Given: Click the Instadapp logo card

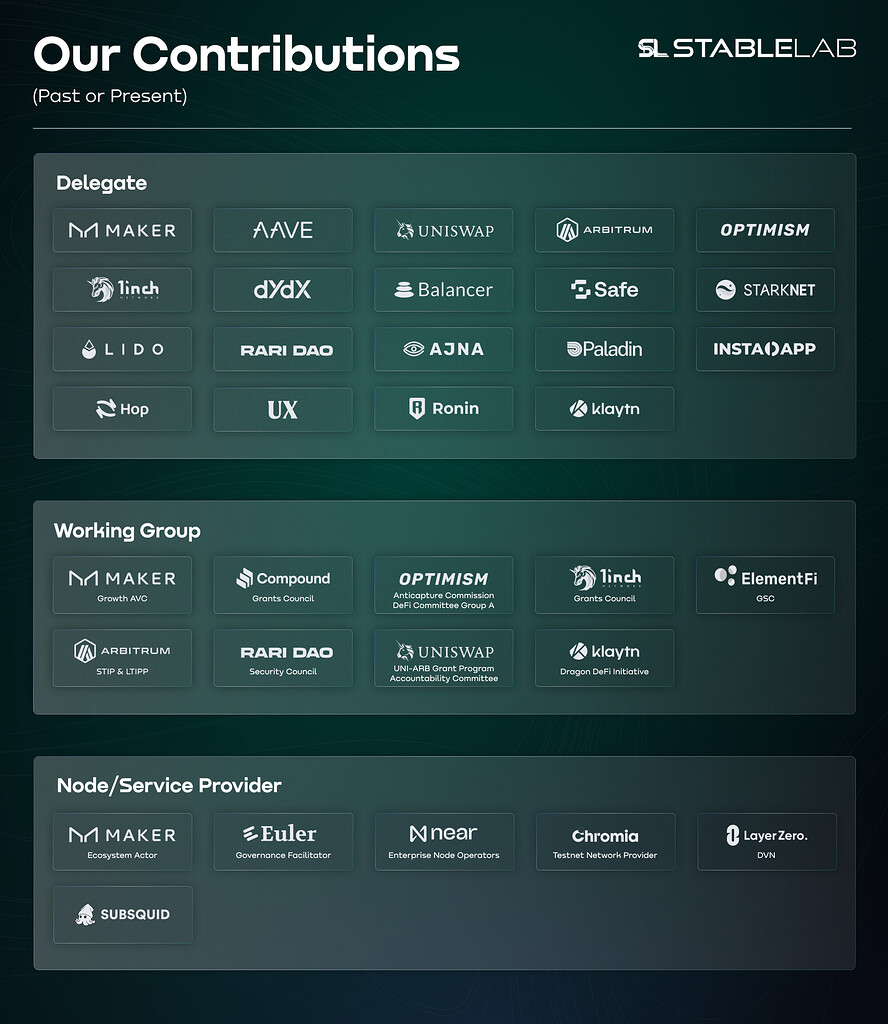Looking at the screenshot, I should [765, 350].
